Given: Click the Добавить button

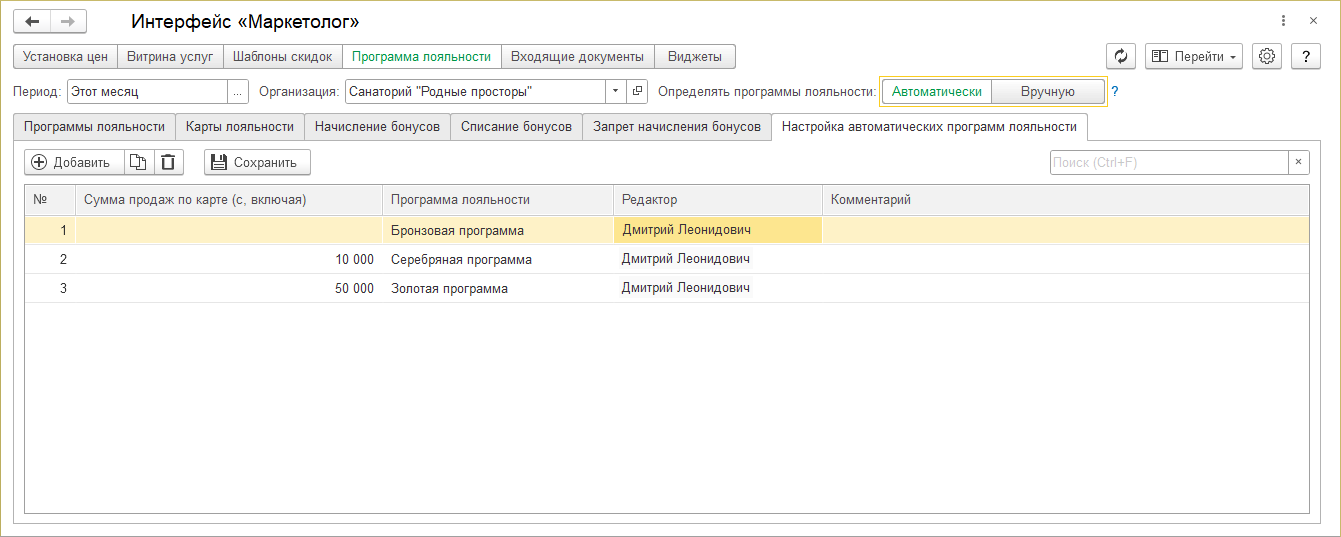Looking at the screenshot, I should [73, 162].
